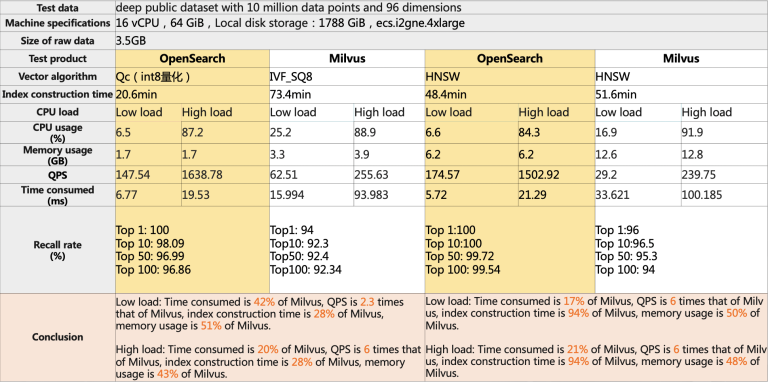
Task: Select CPU usage value '6.5'
Action: click(123, 133)
